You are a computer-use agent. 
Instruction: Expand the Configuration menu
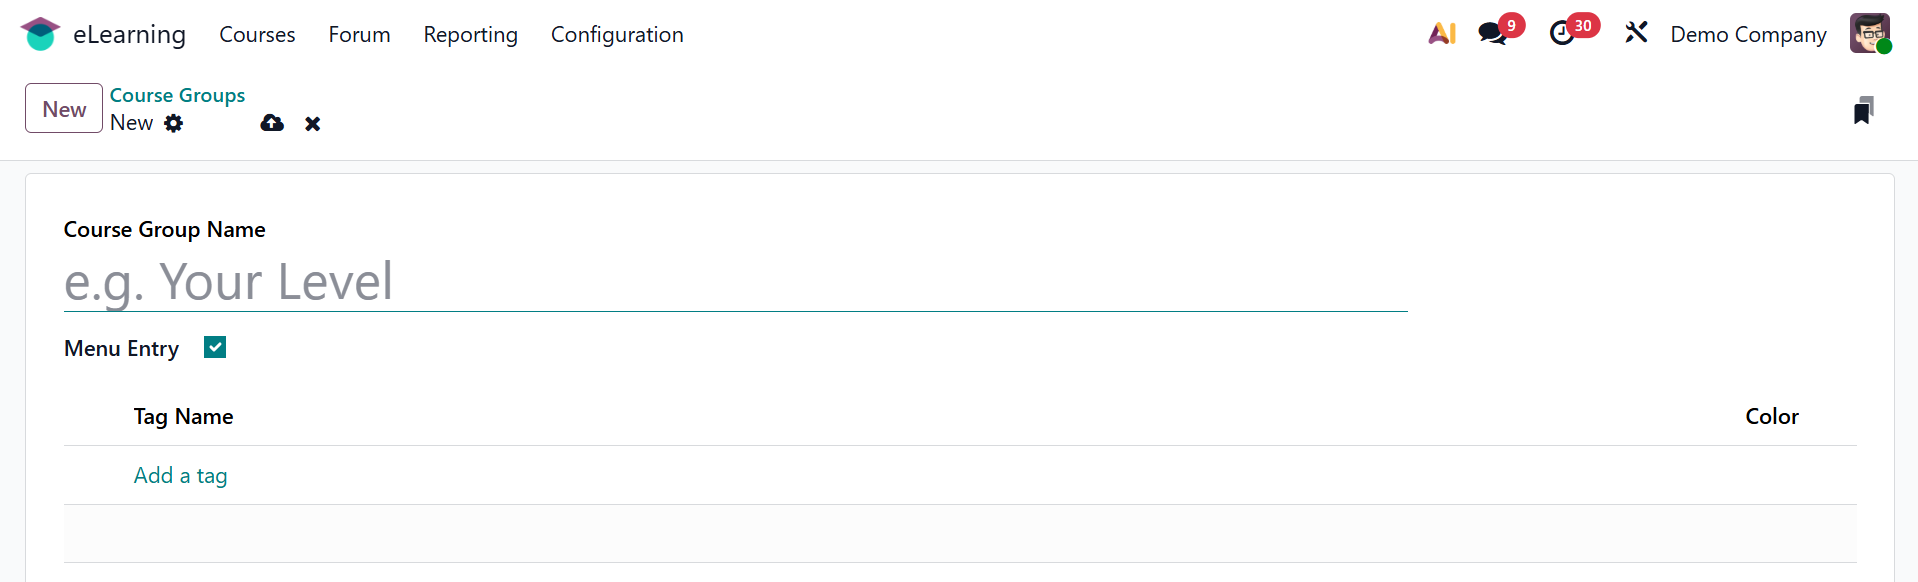[x=617, y=34]
